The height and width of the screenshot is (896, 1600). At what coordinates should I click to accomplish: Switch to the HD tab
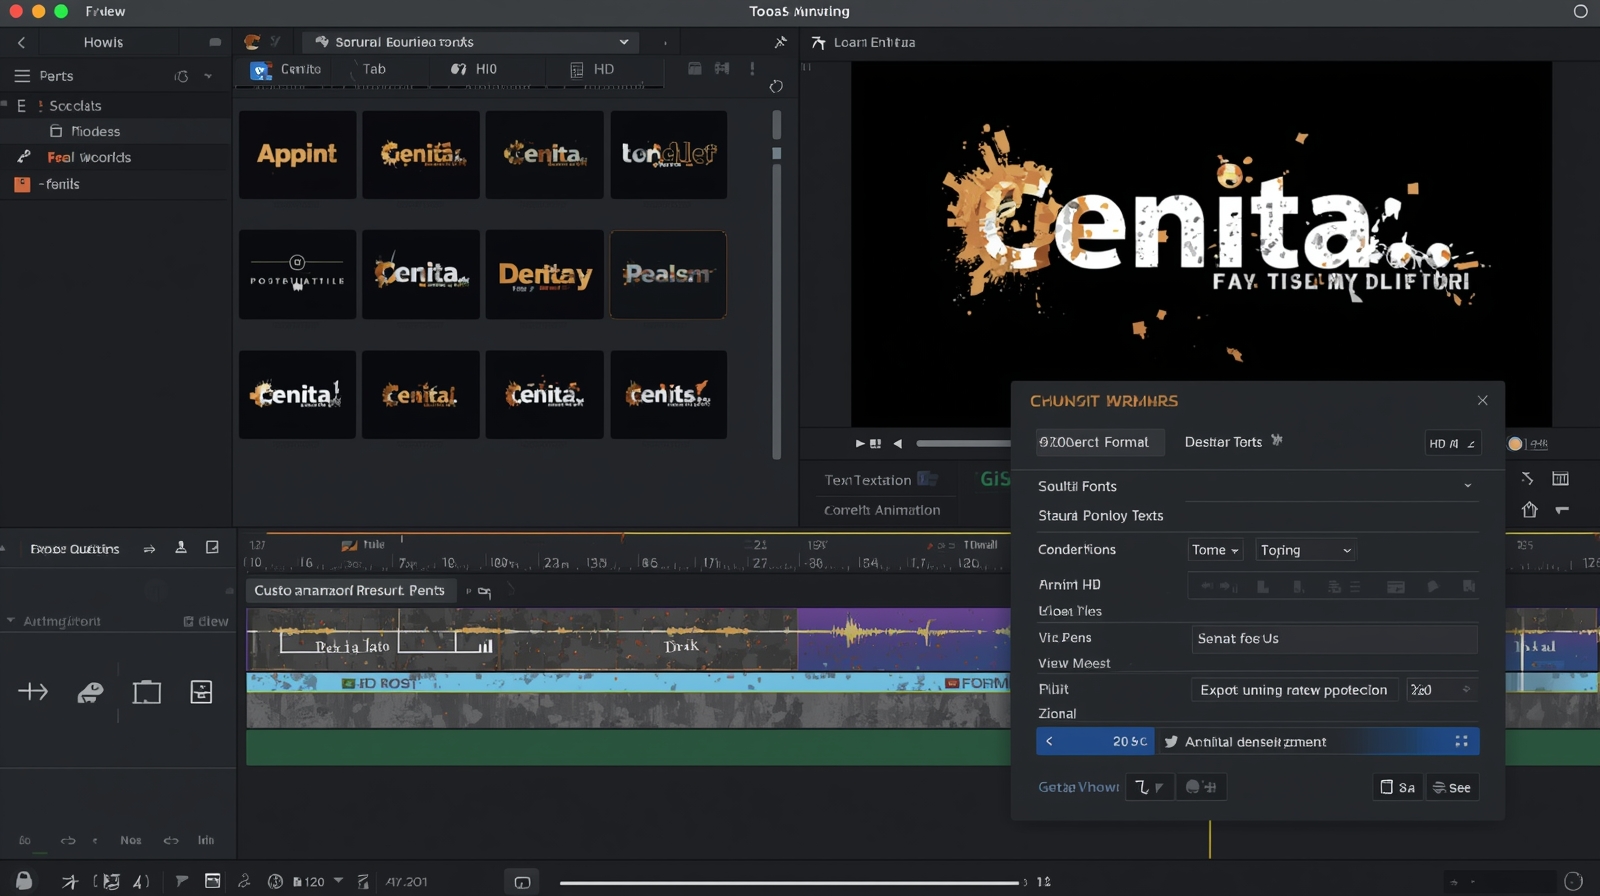(x=592, y=69)
